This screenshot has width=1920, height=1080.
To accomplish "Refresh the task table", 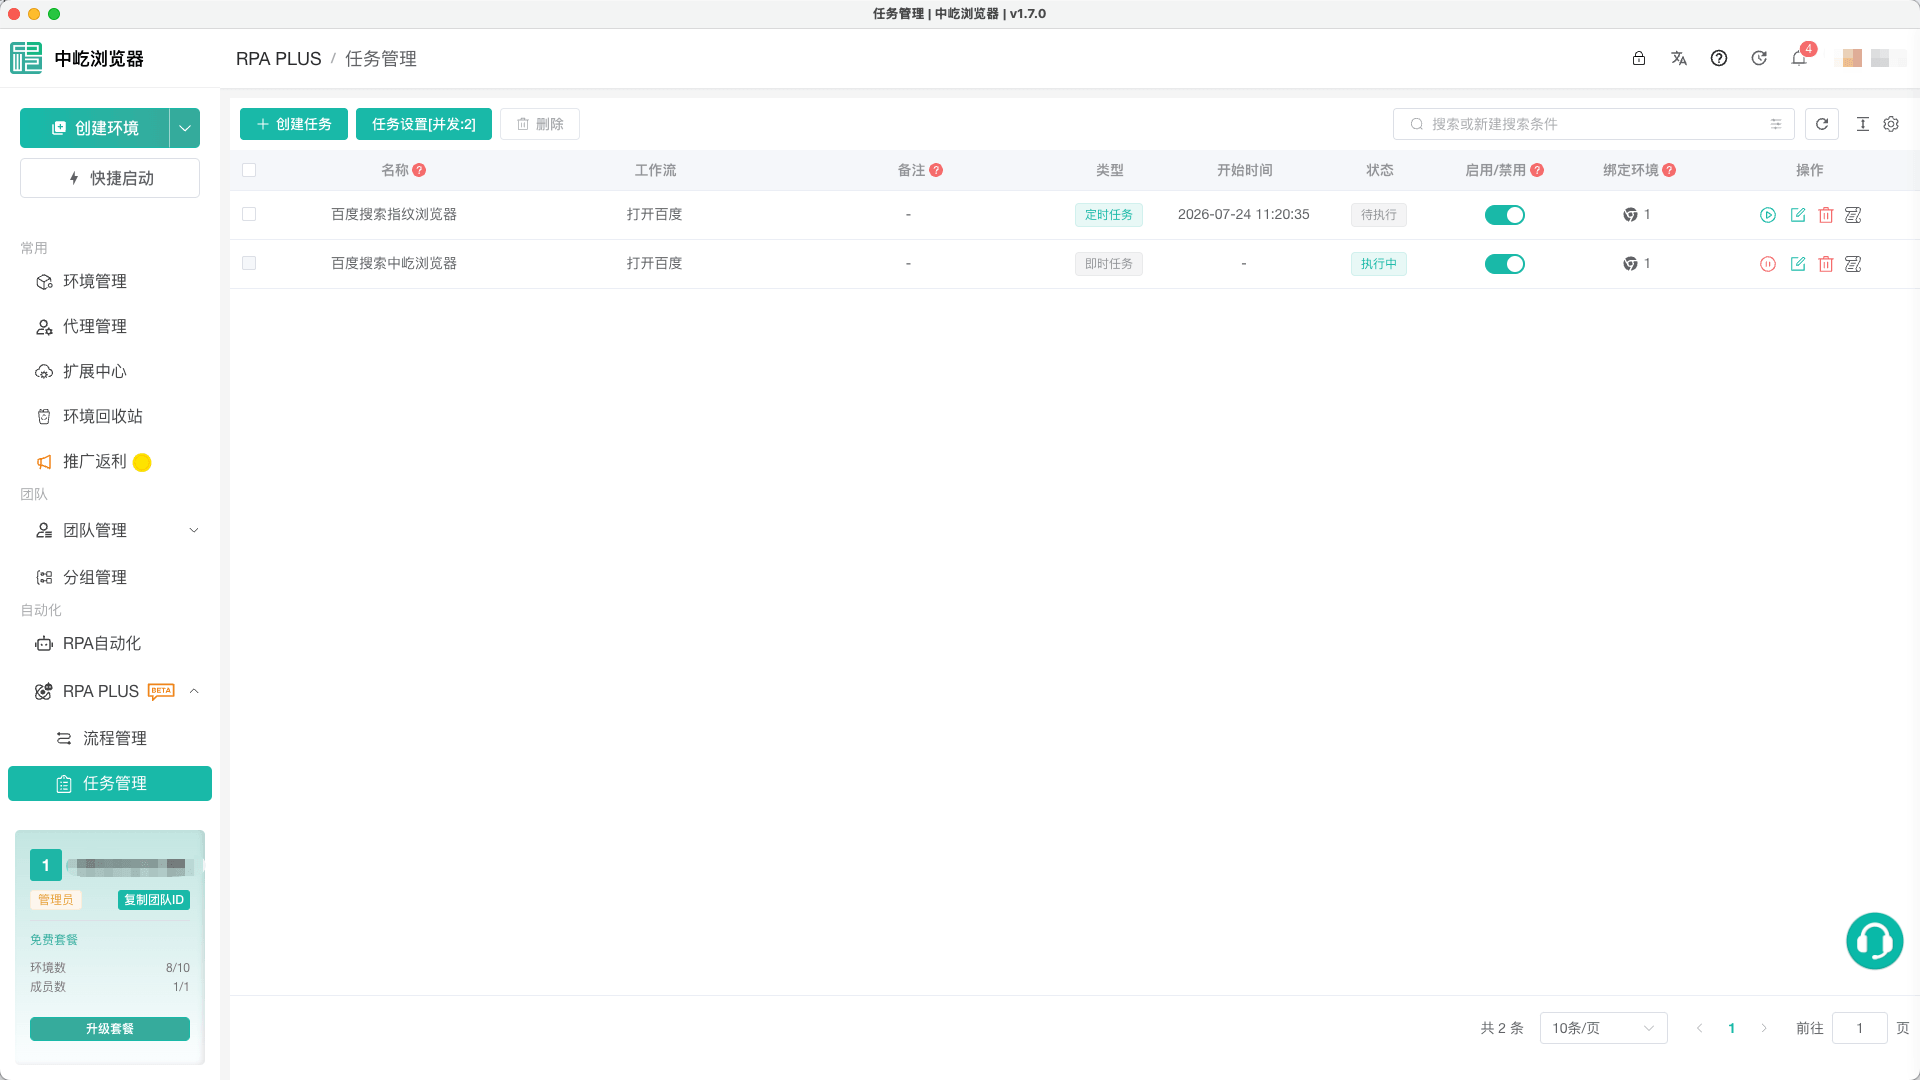I will (1822, 124).
